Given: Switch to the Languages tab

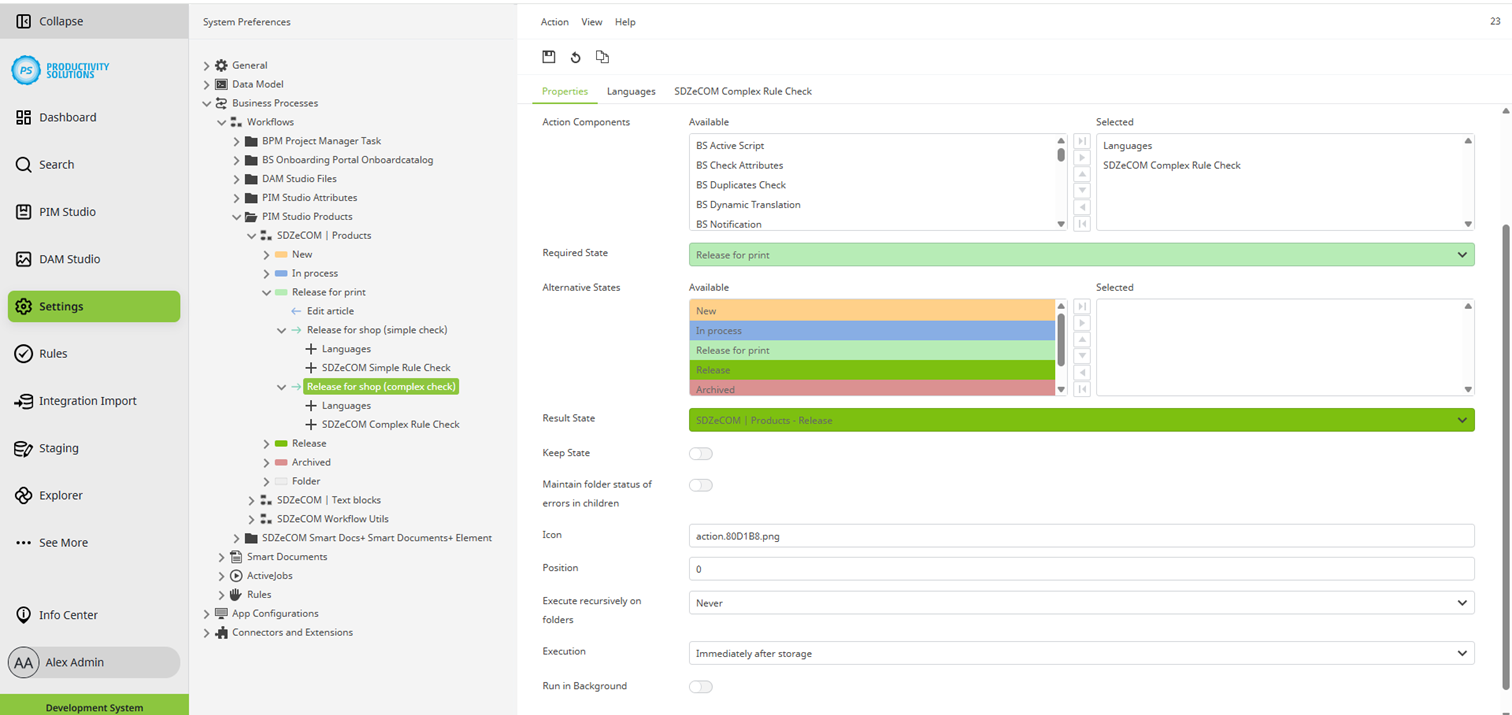Looking at the screenshot, I should pos(631,91).
